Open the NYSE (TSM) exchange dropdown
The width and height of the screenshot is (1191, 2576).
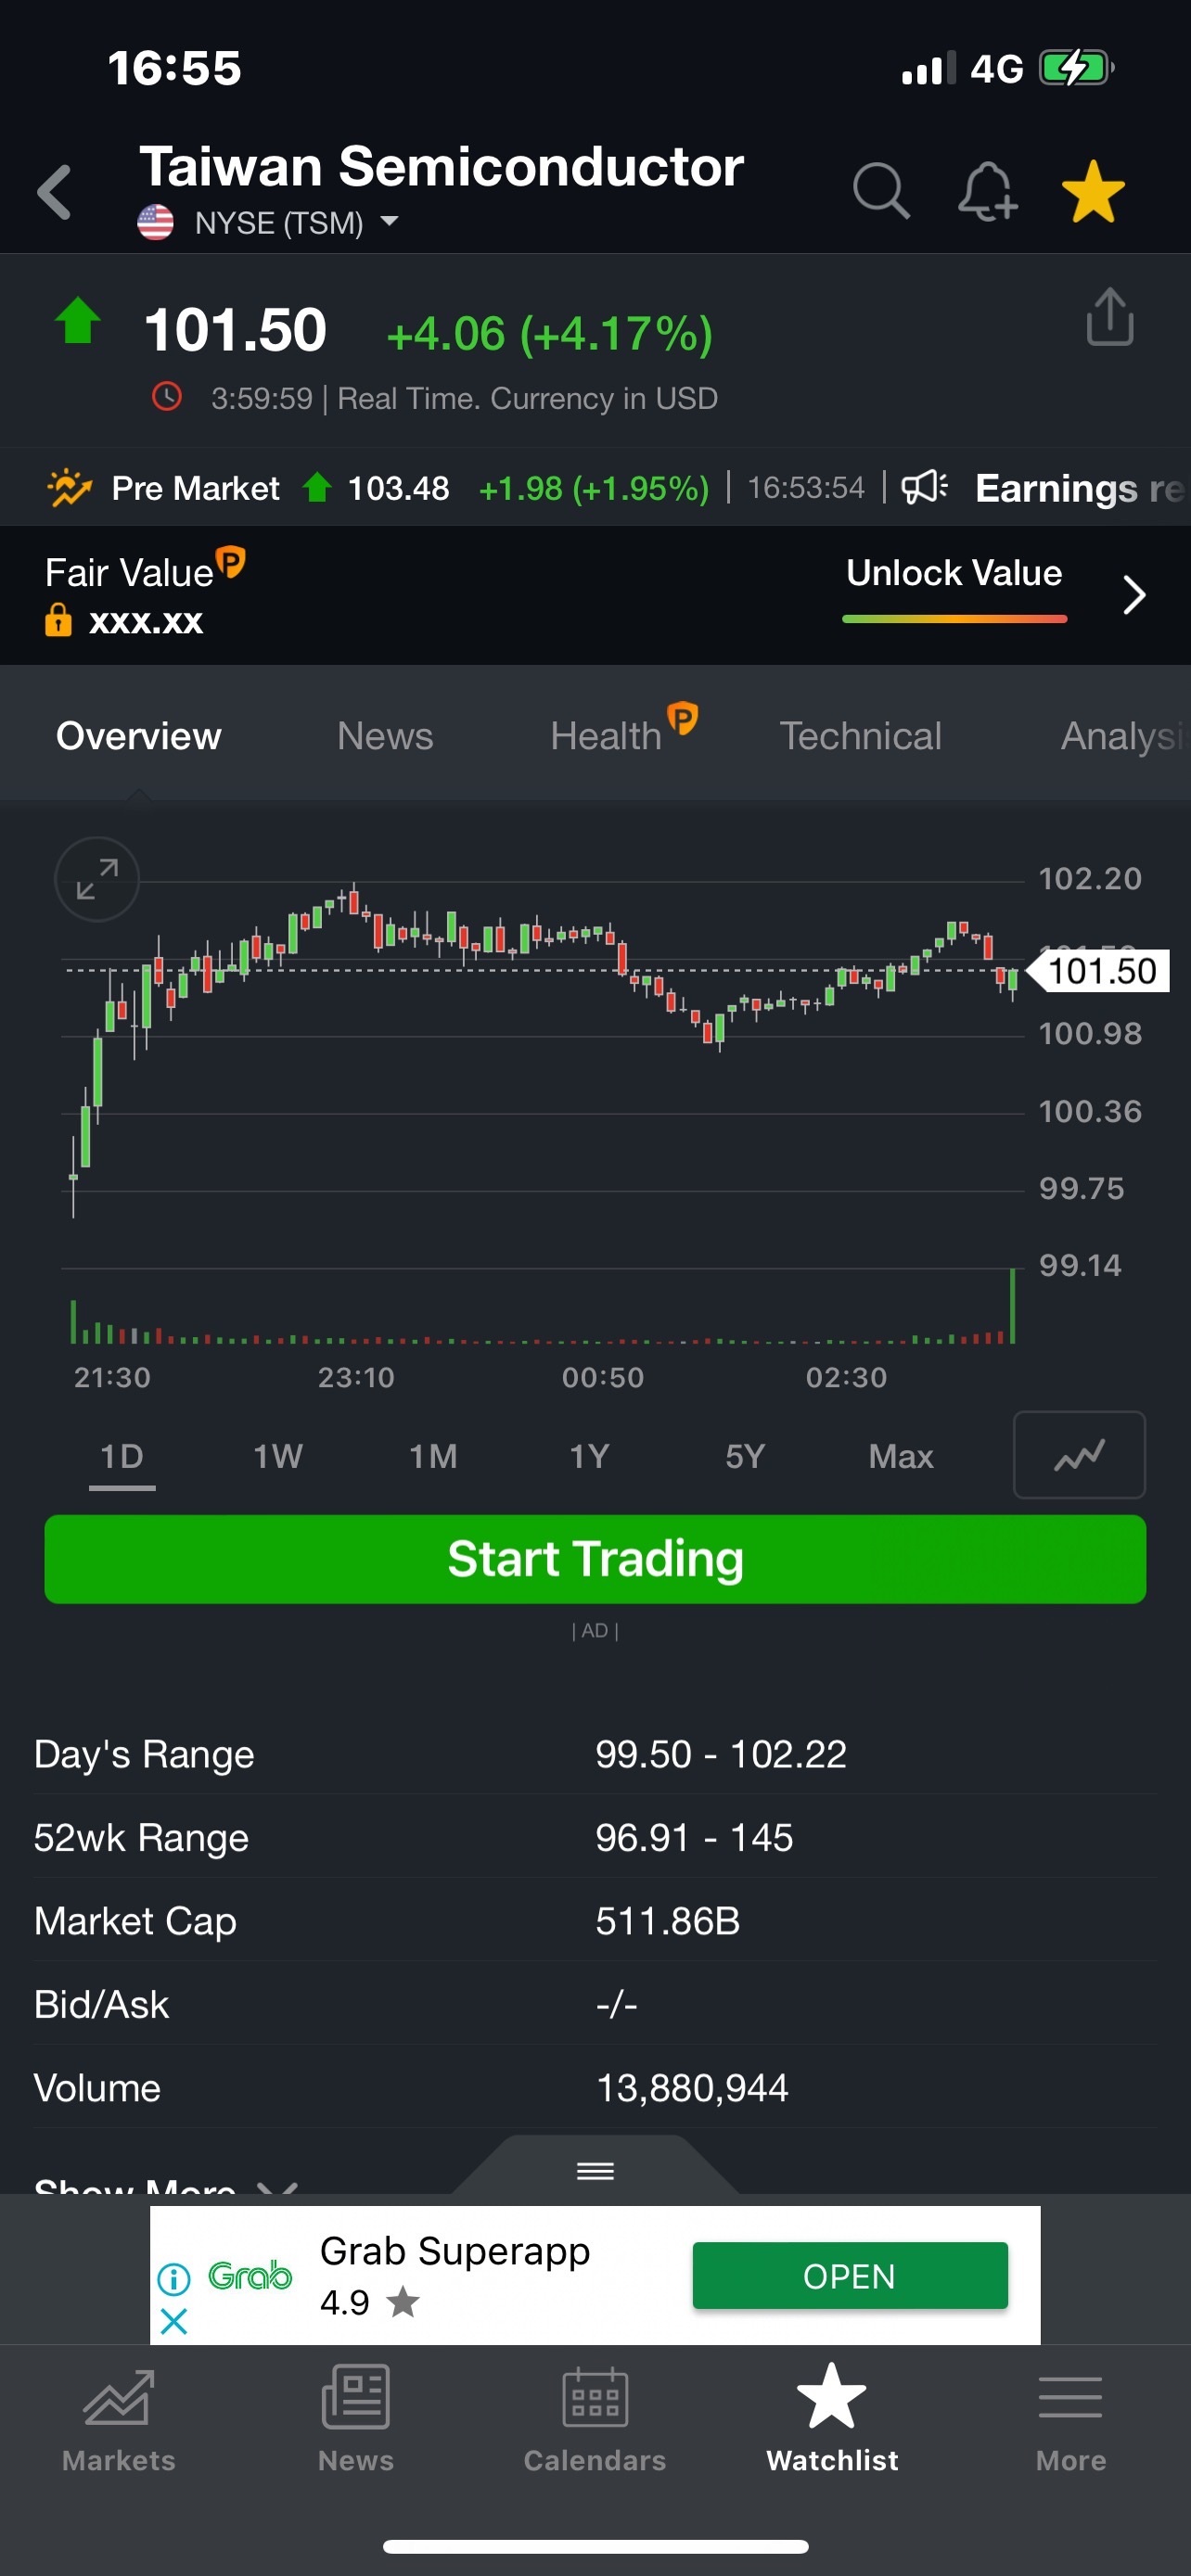point(297,222)
